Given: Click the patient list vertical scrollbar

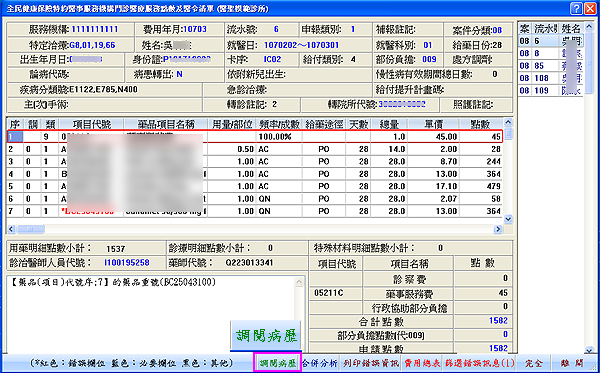Looking at the screenshot, I should 589,63.
